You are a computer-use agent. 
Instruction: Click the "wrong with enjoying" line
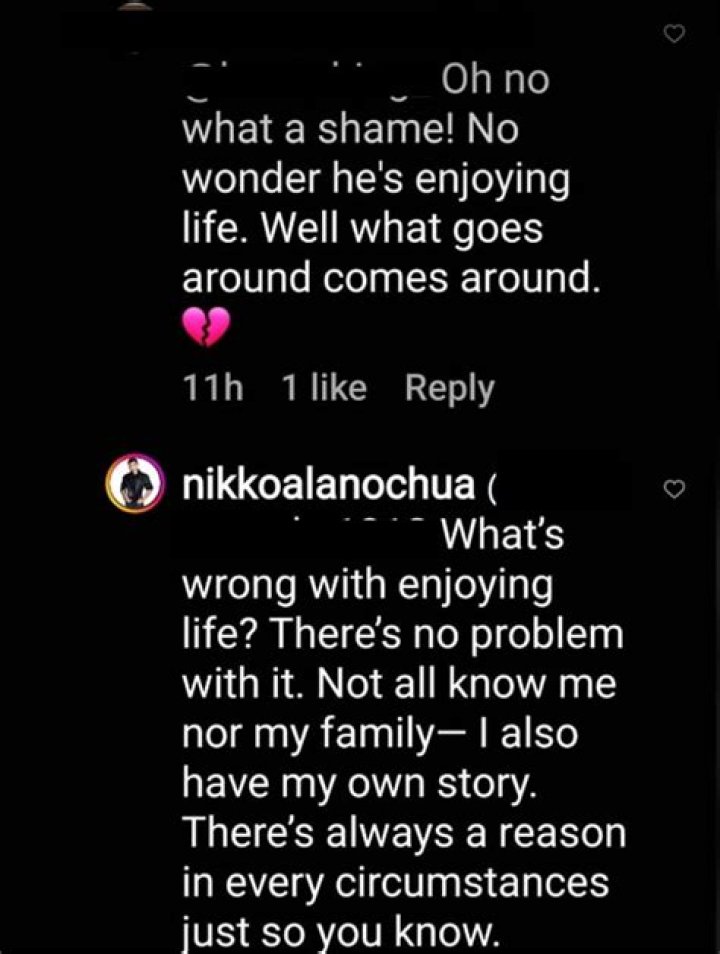coord(368,586)
